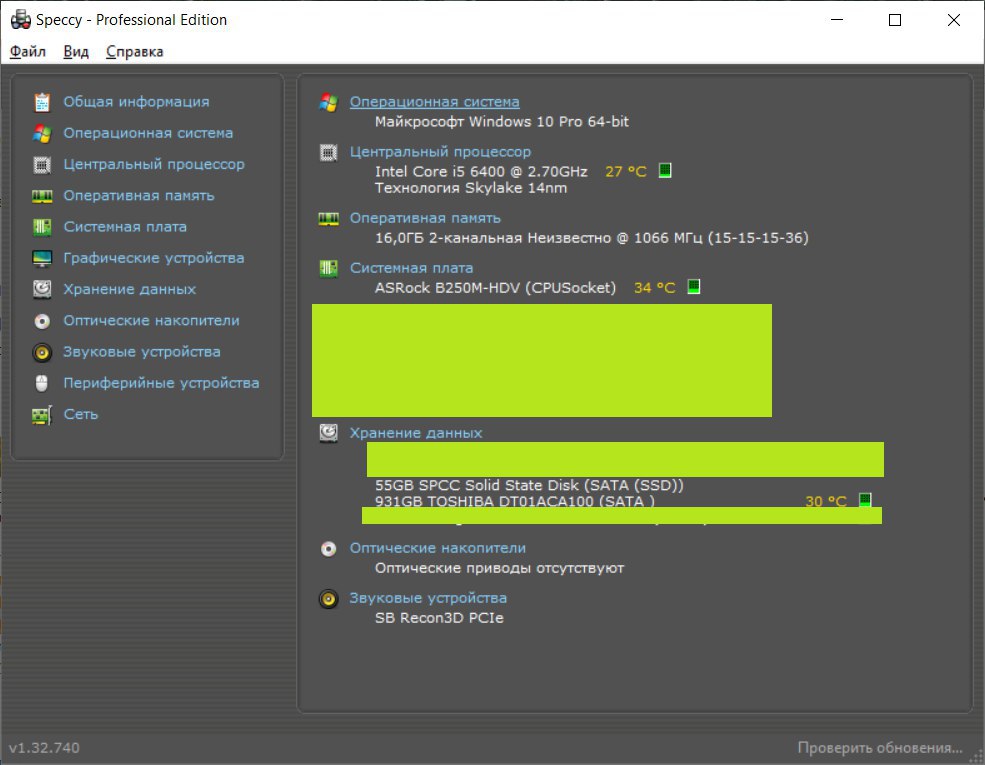985x765 pixels.
Task: Click sidebar Звуковые устройства speaker icon
Action: click(42, 352)
